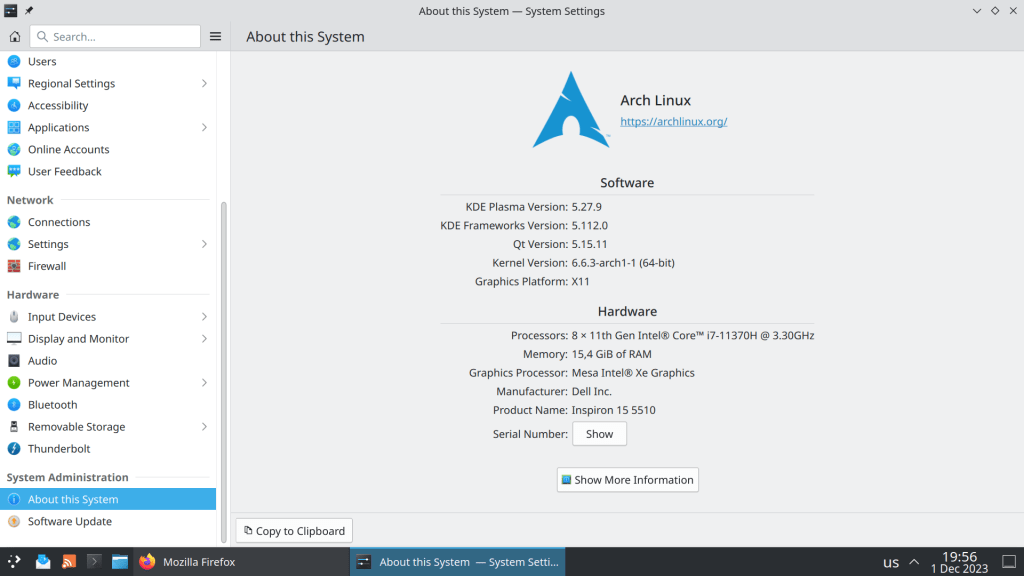1024x576 pixels.
Task: Open Online Accounts in the sidebar
Action: (x=68, y=150)
